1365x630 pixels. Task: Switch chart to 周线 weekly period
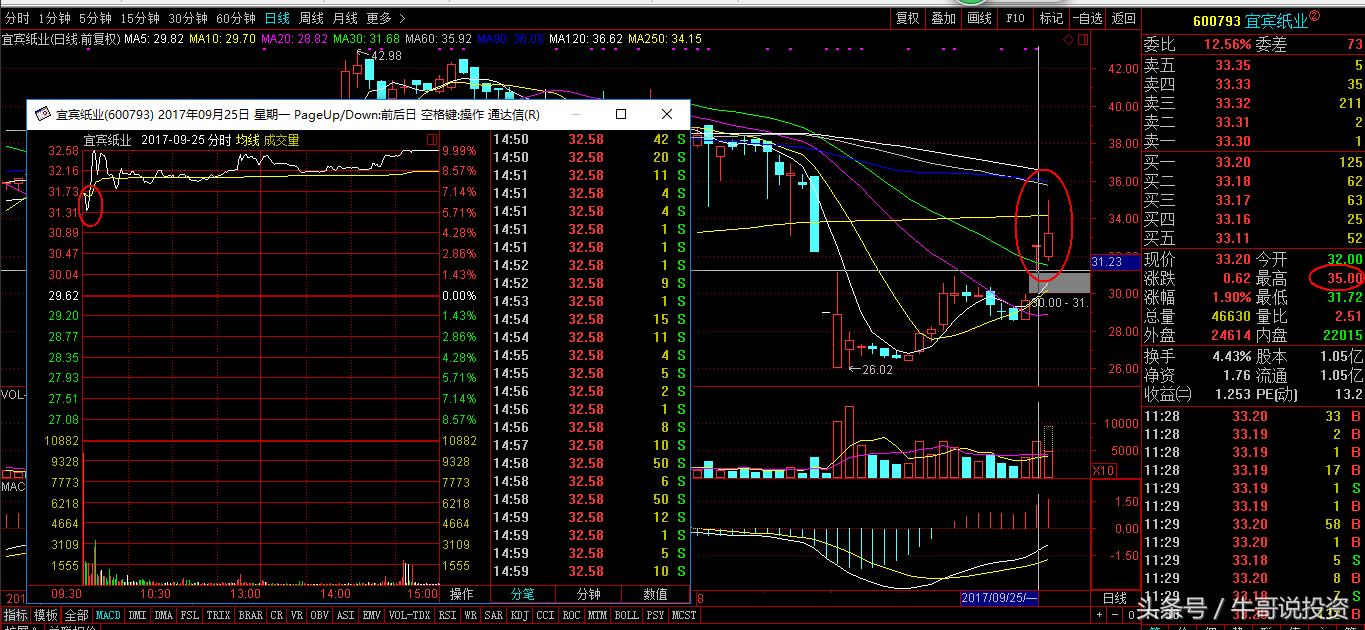click(x=311, y=18)
